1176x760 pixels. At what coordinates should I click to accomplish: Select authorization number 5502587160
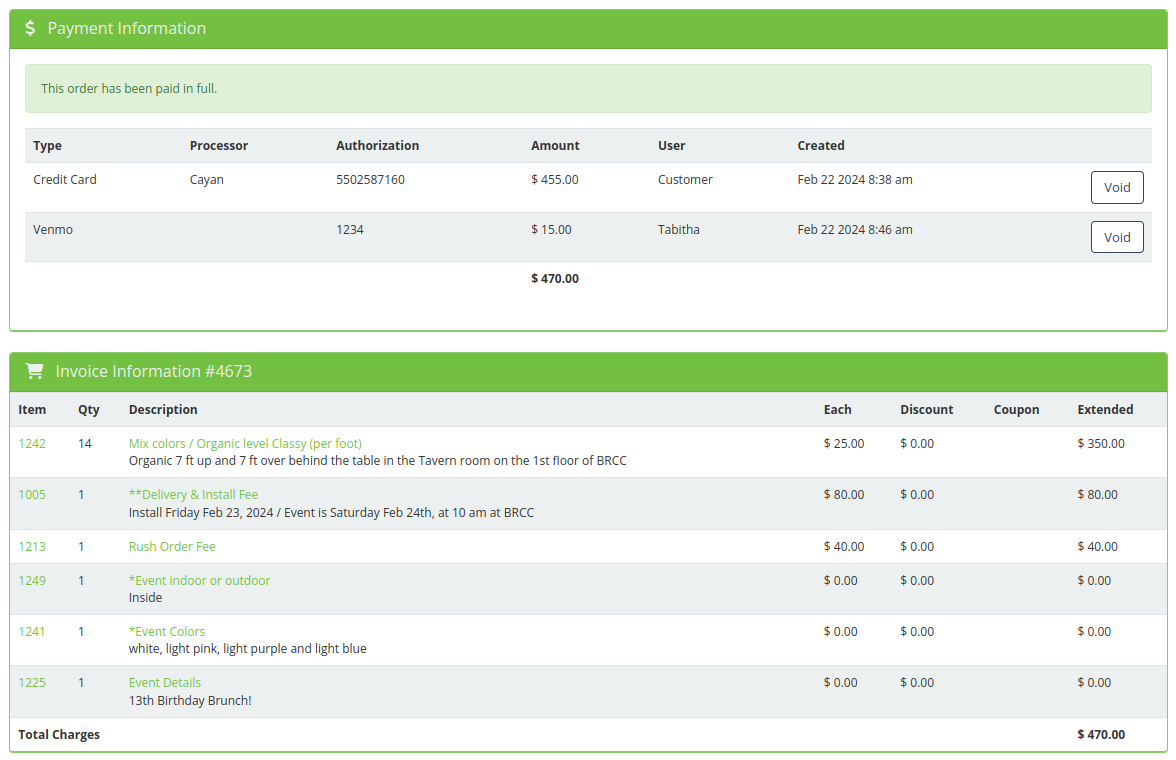[x=370, y=179]
